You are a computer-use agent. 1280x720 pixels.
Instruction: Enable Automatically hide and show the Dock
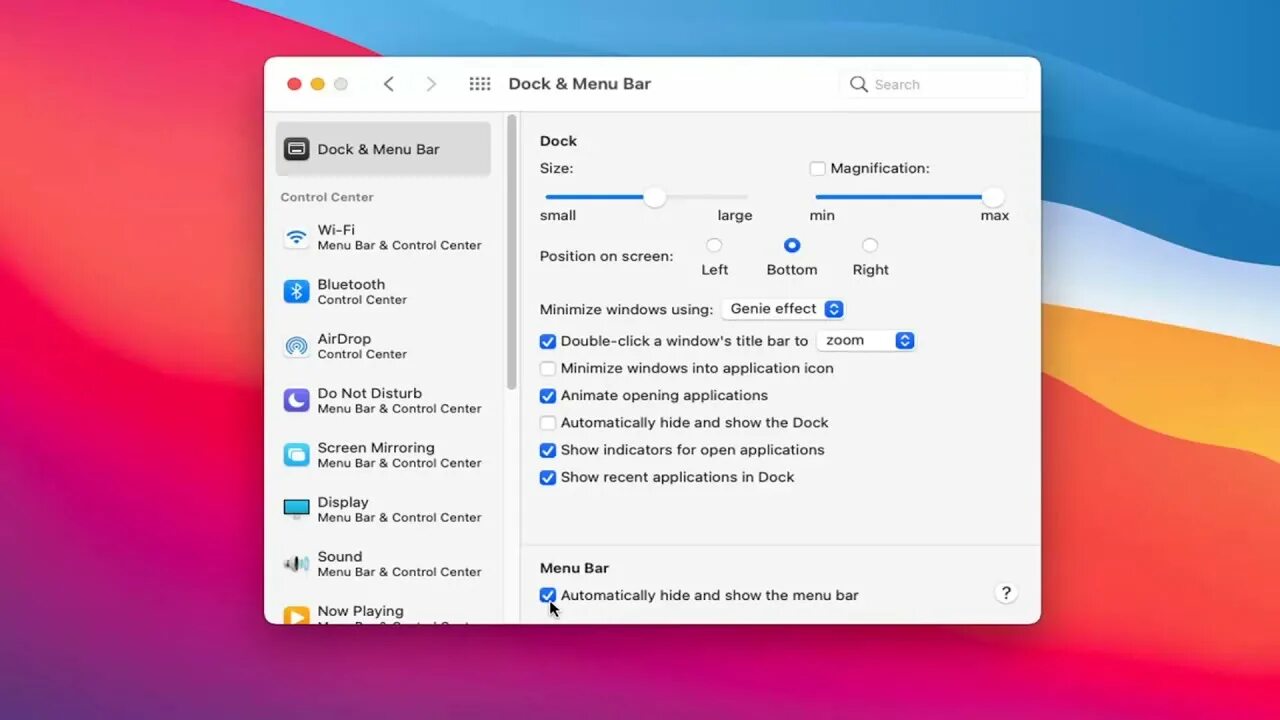(547, 423)
